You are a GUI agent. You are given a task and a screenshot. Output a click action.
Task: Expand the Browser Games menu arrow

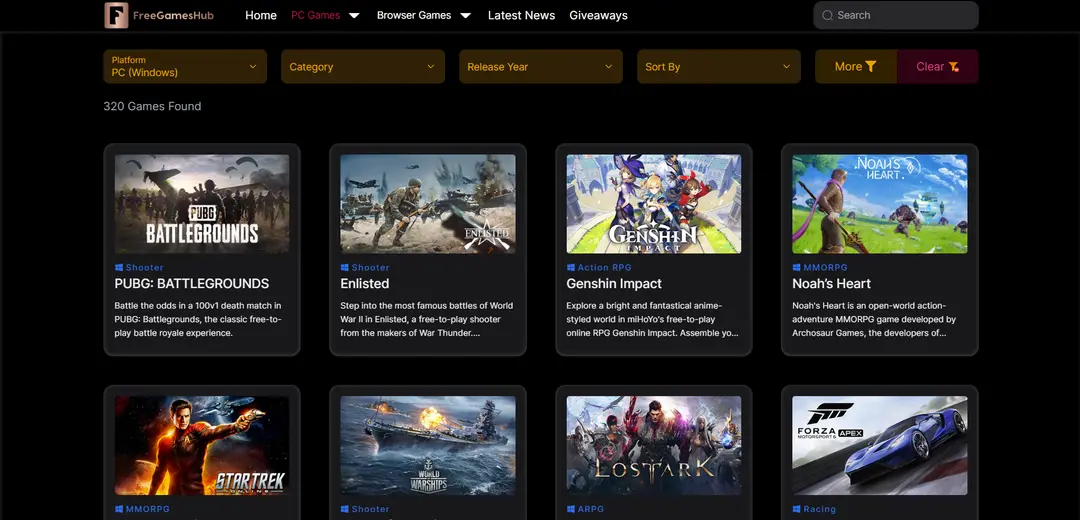coord(466,15)
